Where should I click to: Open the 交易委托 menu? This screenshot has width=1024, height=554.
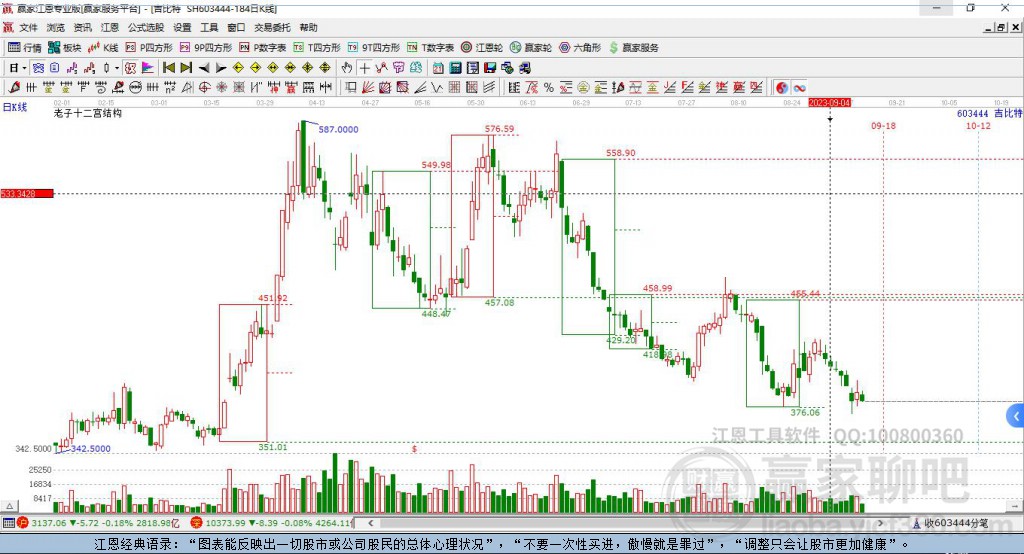click(272, 27)
